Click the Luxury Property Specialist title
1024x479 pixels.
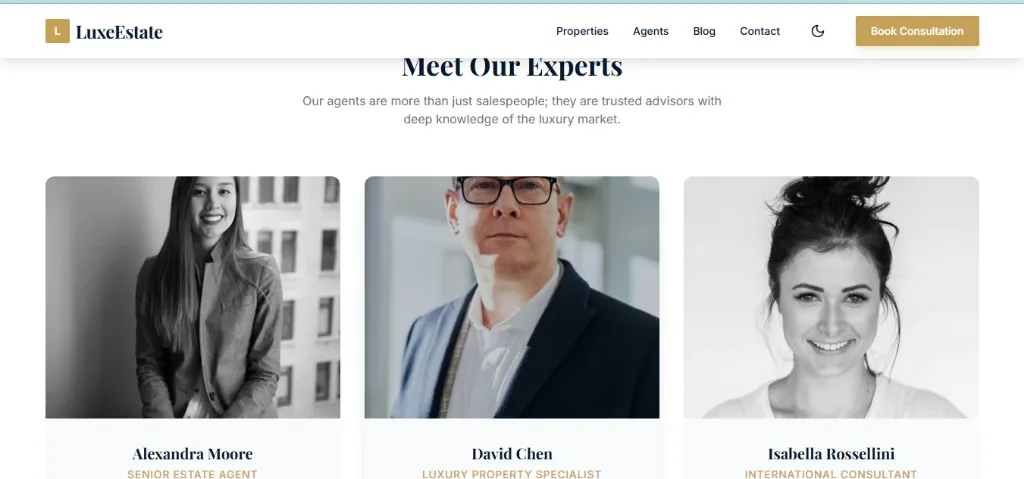coord(512,474)
